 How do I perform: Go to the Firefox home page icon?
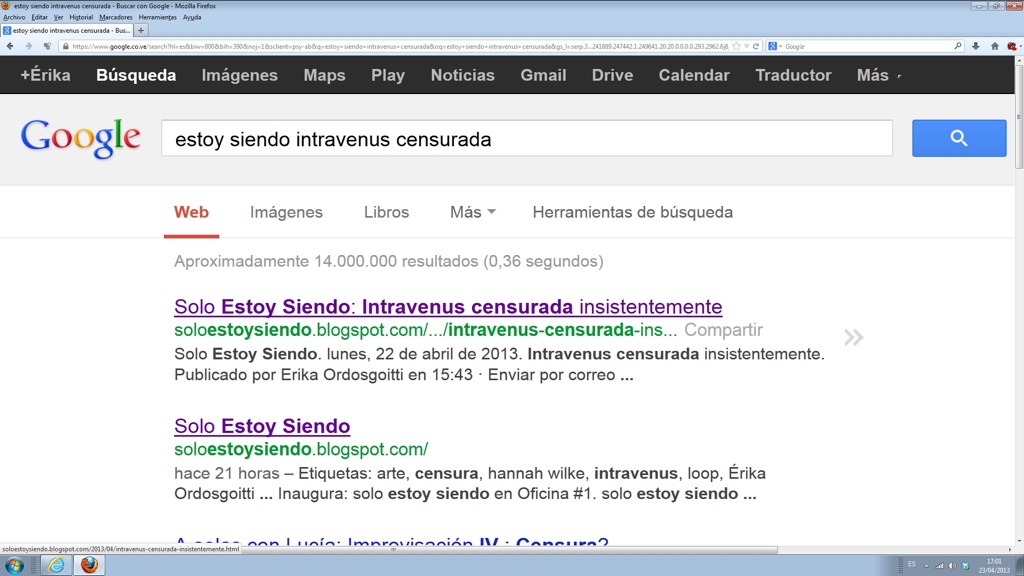click(994, 46)
